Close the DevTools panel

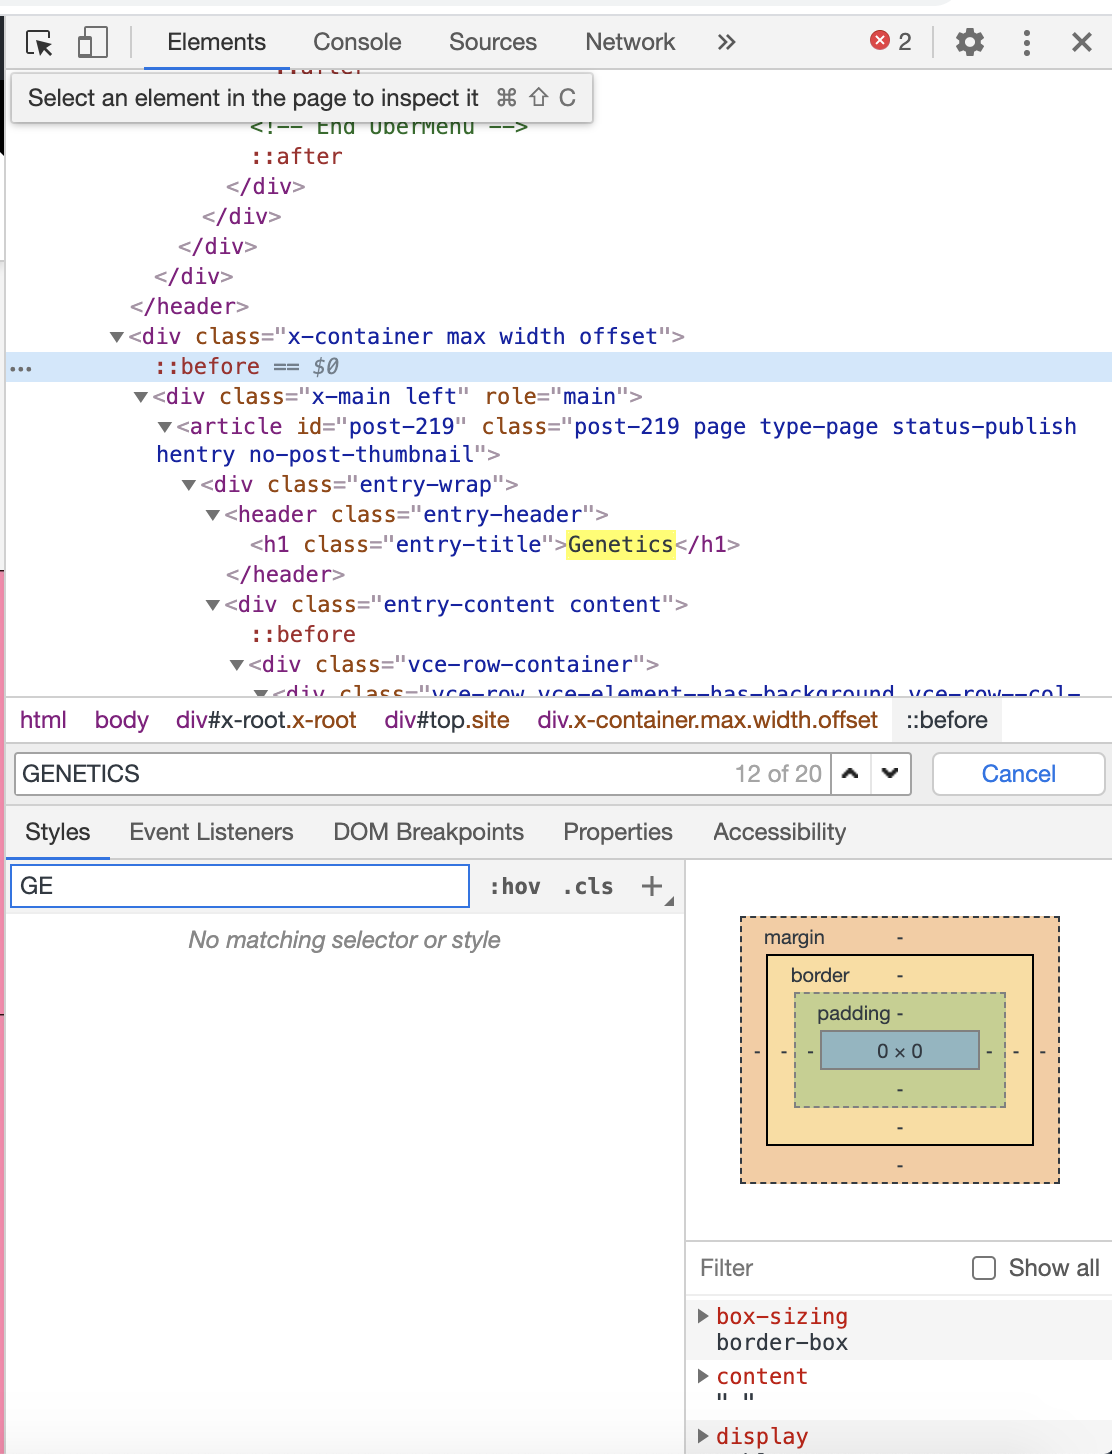coord(1082,42)
